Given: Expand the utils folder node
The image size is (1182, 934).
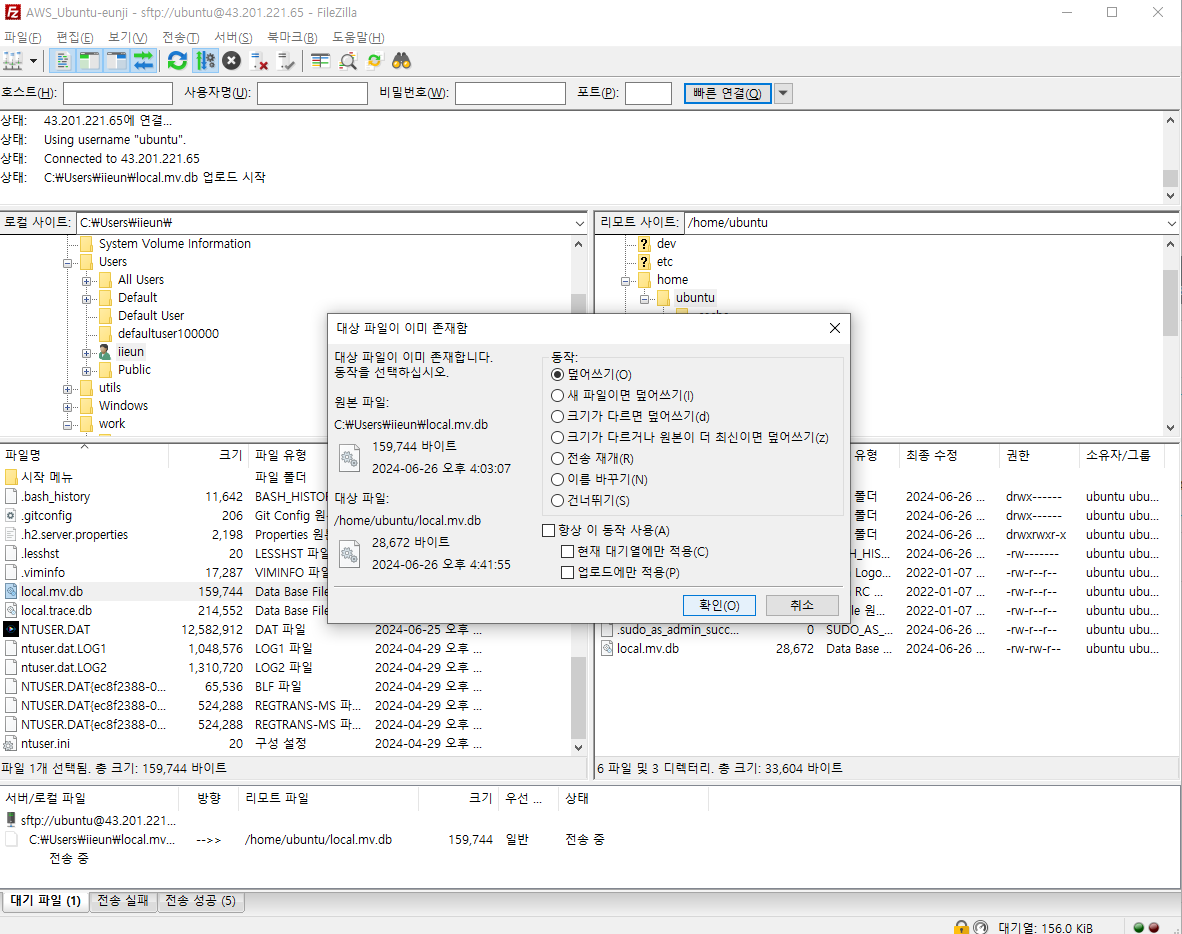Looking at the screenshot, I should tap(67, 389).
